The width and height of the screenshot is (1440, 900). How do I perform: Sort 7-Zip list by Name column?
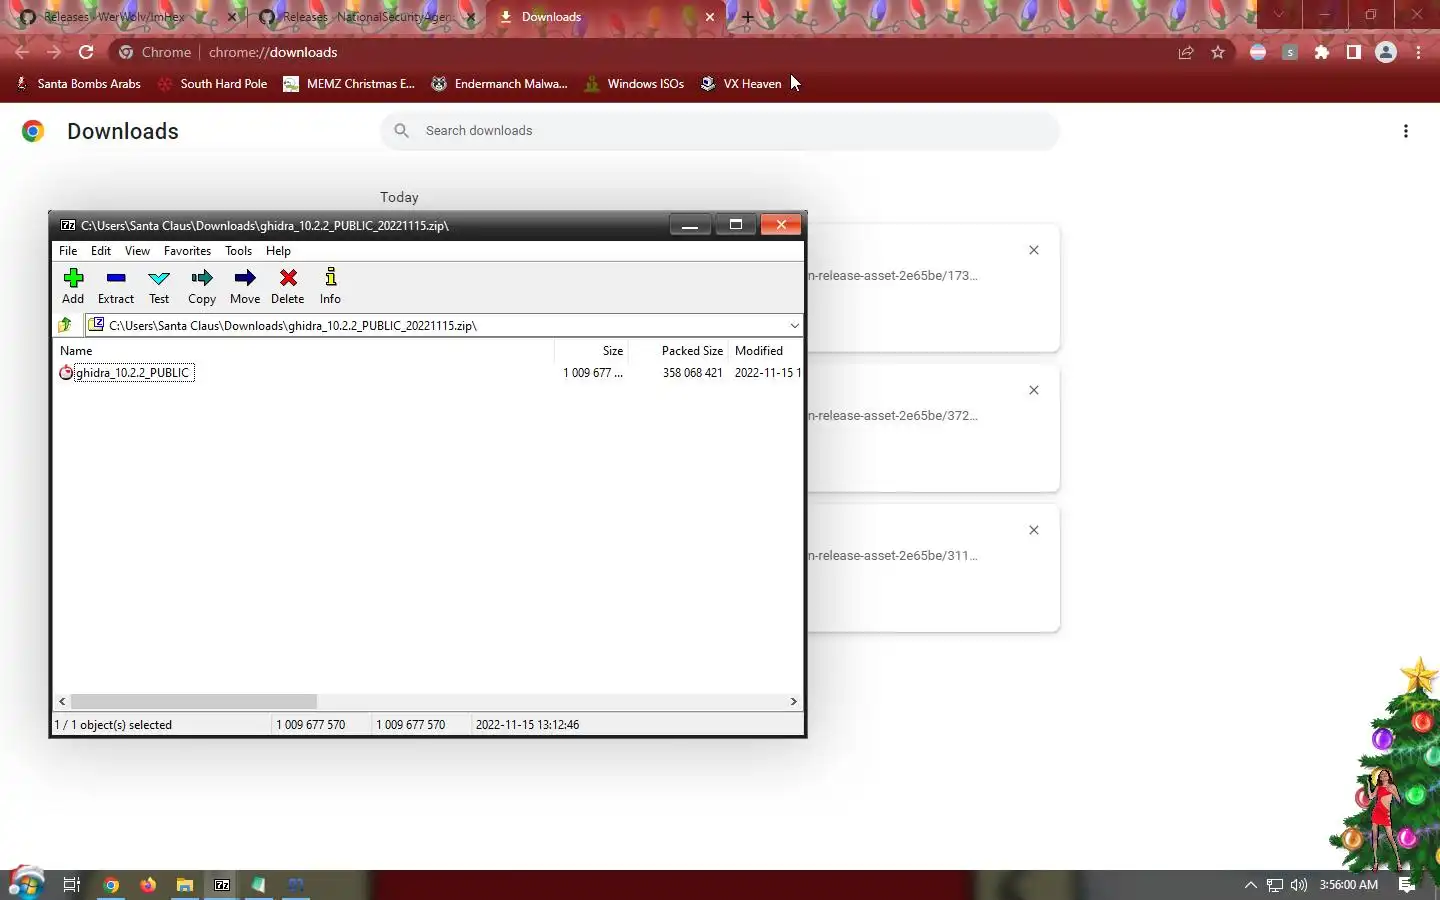(304, 351)
